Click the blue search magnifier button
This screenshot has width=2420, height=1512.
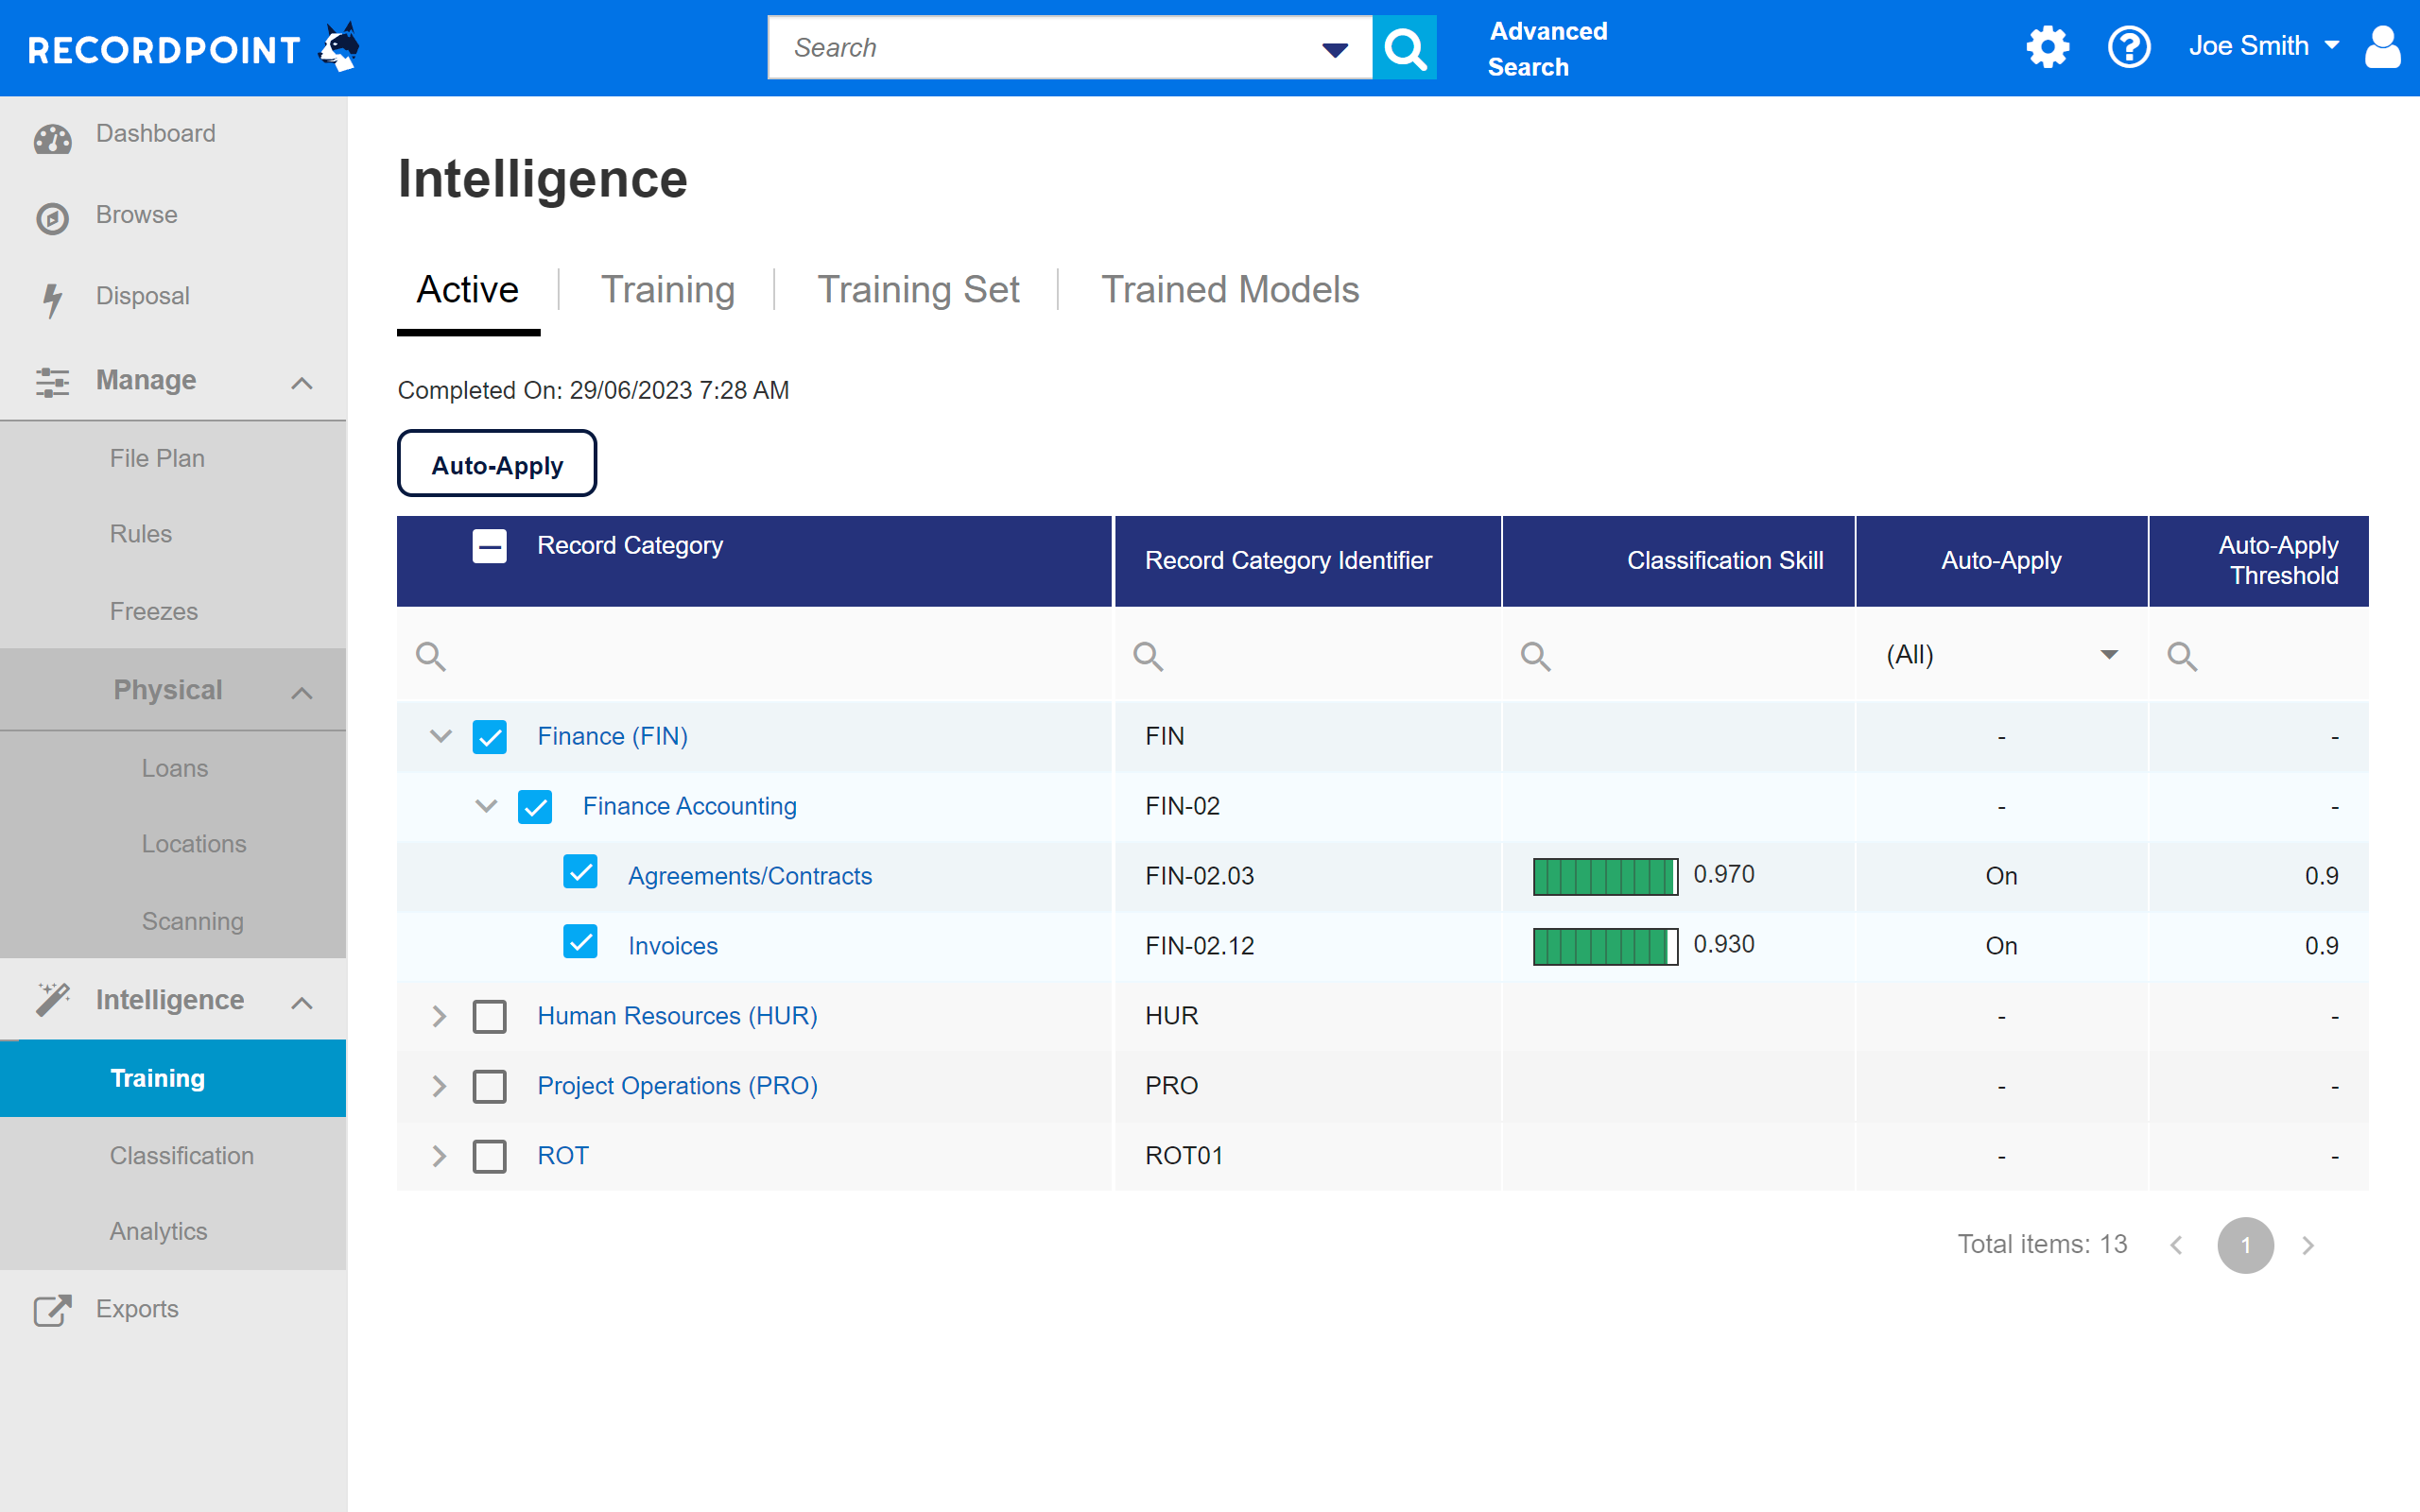click(1404, 47)
